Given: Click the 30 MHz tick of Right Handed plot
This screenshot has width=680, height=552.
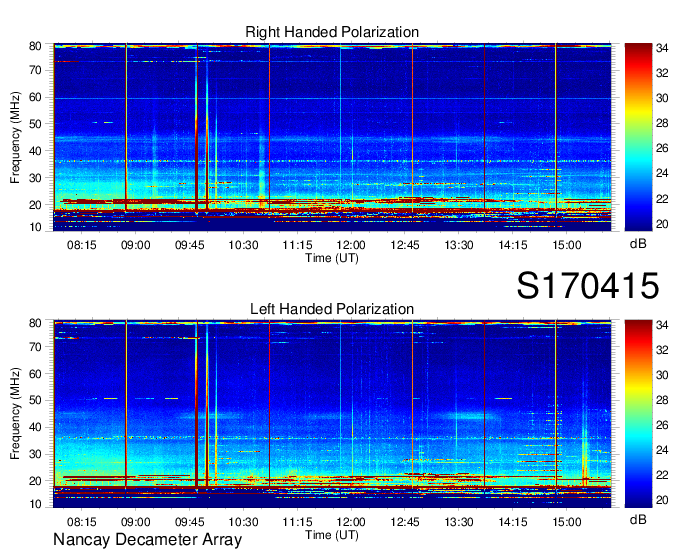Looking at the screenshot, I should click(35, 178).
